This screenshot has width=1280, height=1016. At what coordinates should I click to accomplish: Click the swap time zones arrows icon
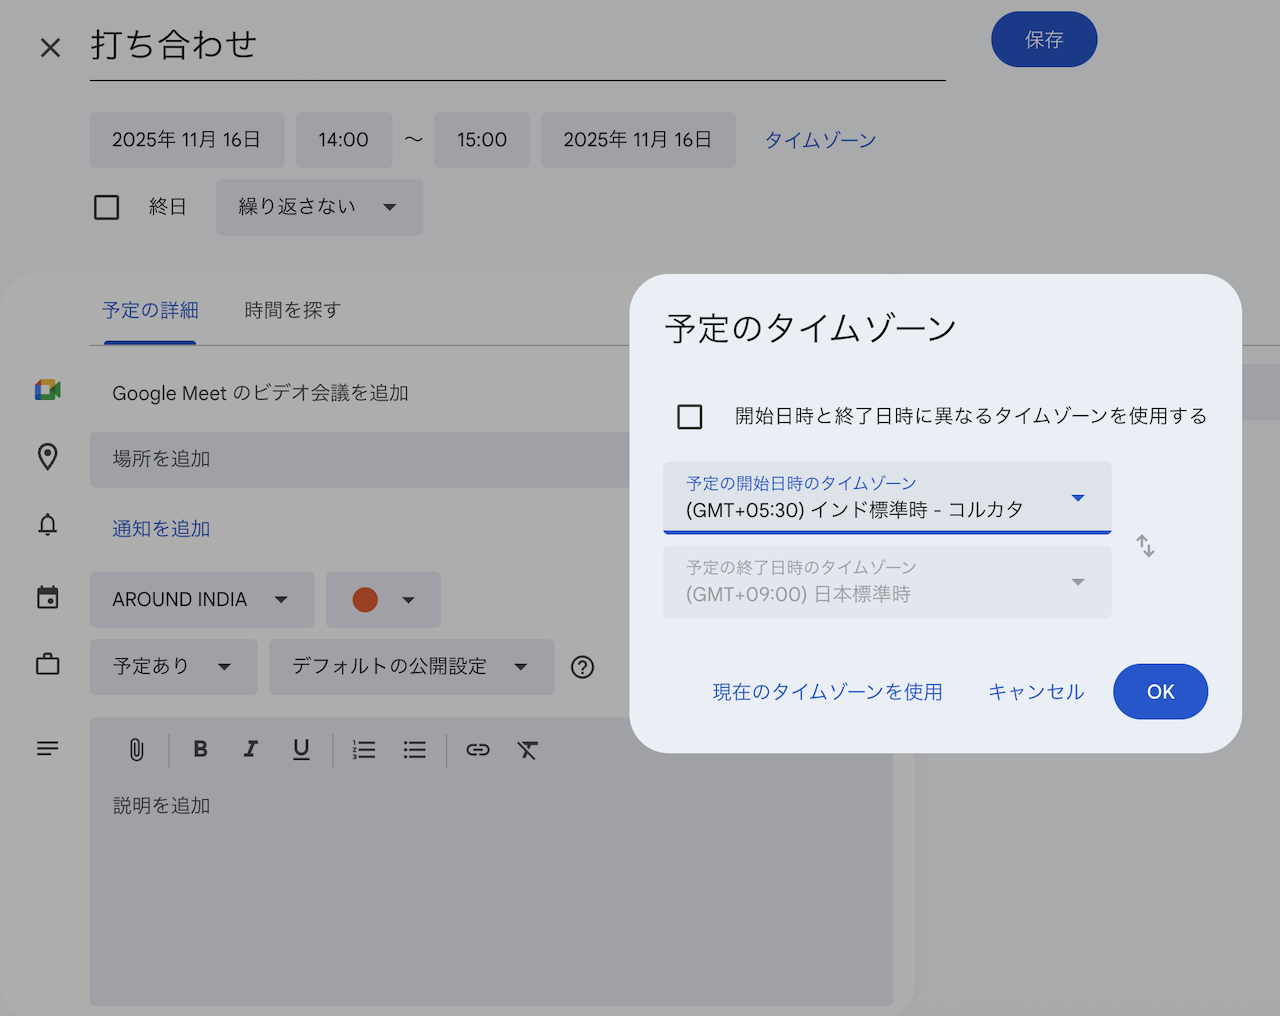coord(1145,546)
